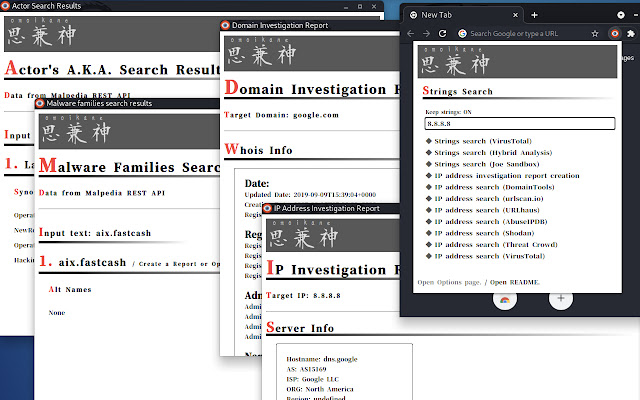Run IP address search (Shodan)
Screen dimensions: 640x400
coord(484,233)
